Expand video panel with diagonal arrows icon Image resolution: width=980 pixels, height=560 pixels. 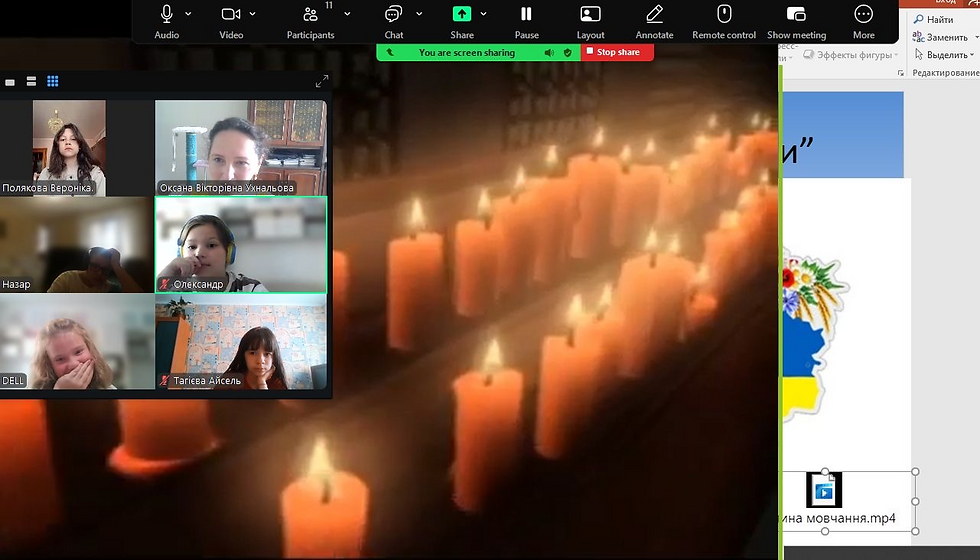(x=322, y=81)
